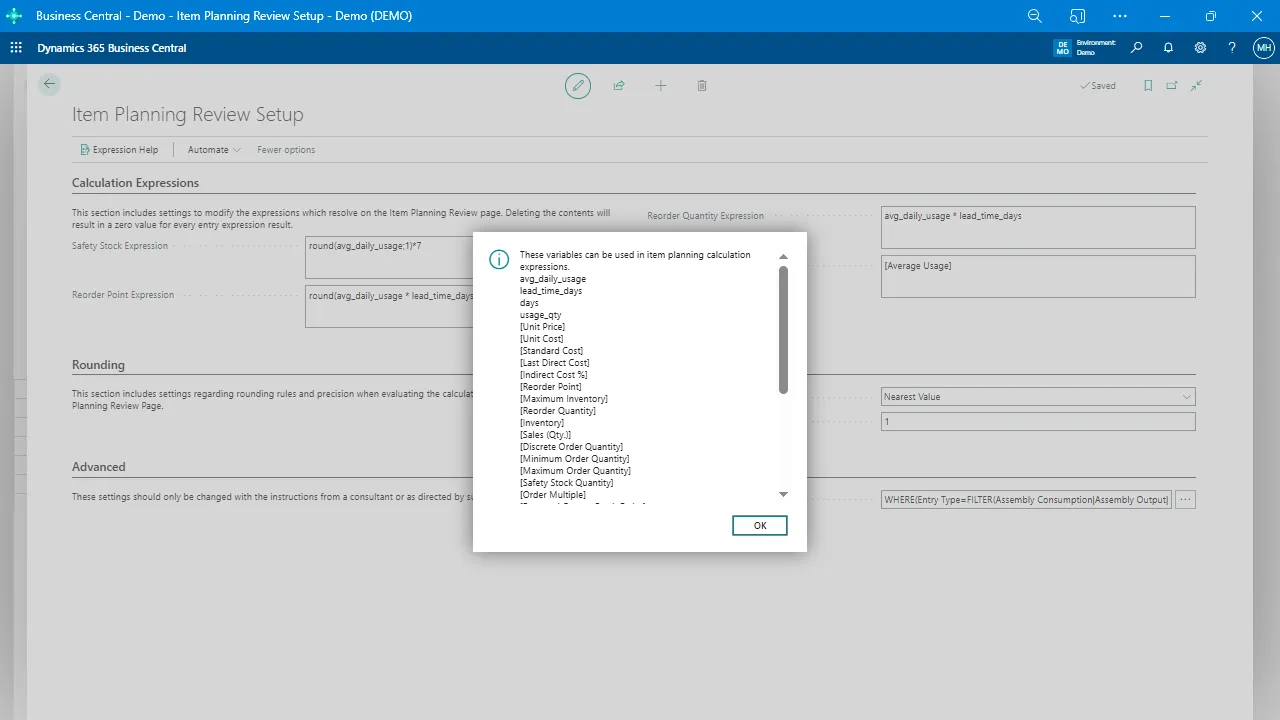Click Fewer options
The image size is (1280, 720).
pyautogui.click(x=286, y=150)
